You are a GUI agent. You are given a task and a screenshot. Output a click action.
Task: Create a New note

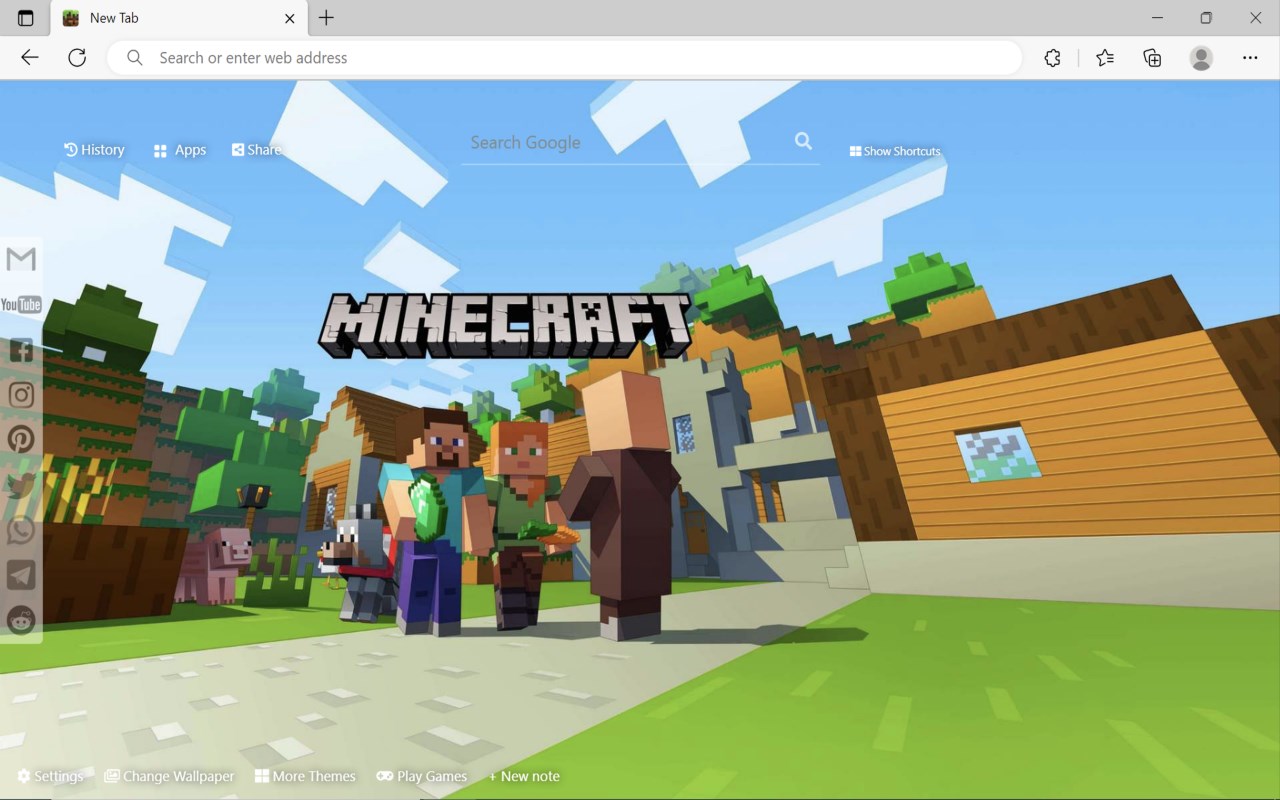tap(524, 776)
